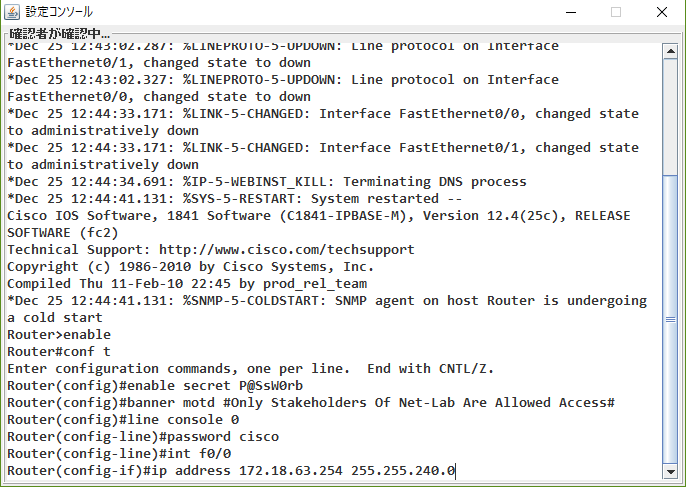This screenshot has height=487, width=686.
Task: Click the scrollbar down arrow
Action: click(670, 472)
